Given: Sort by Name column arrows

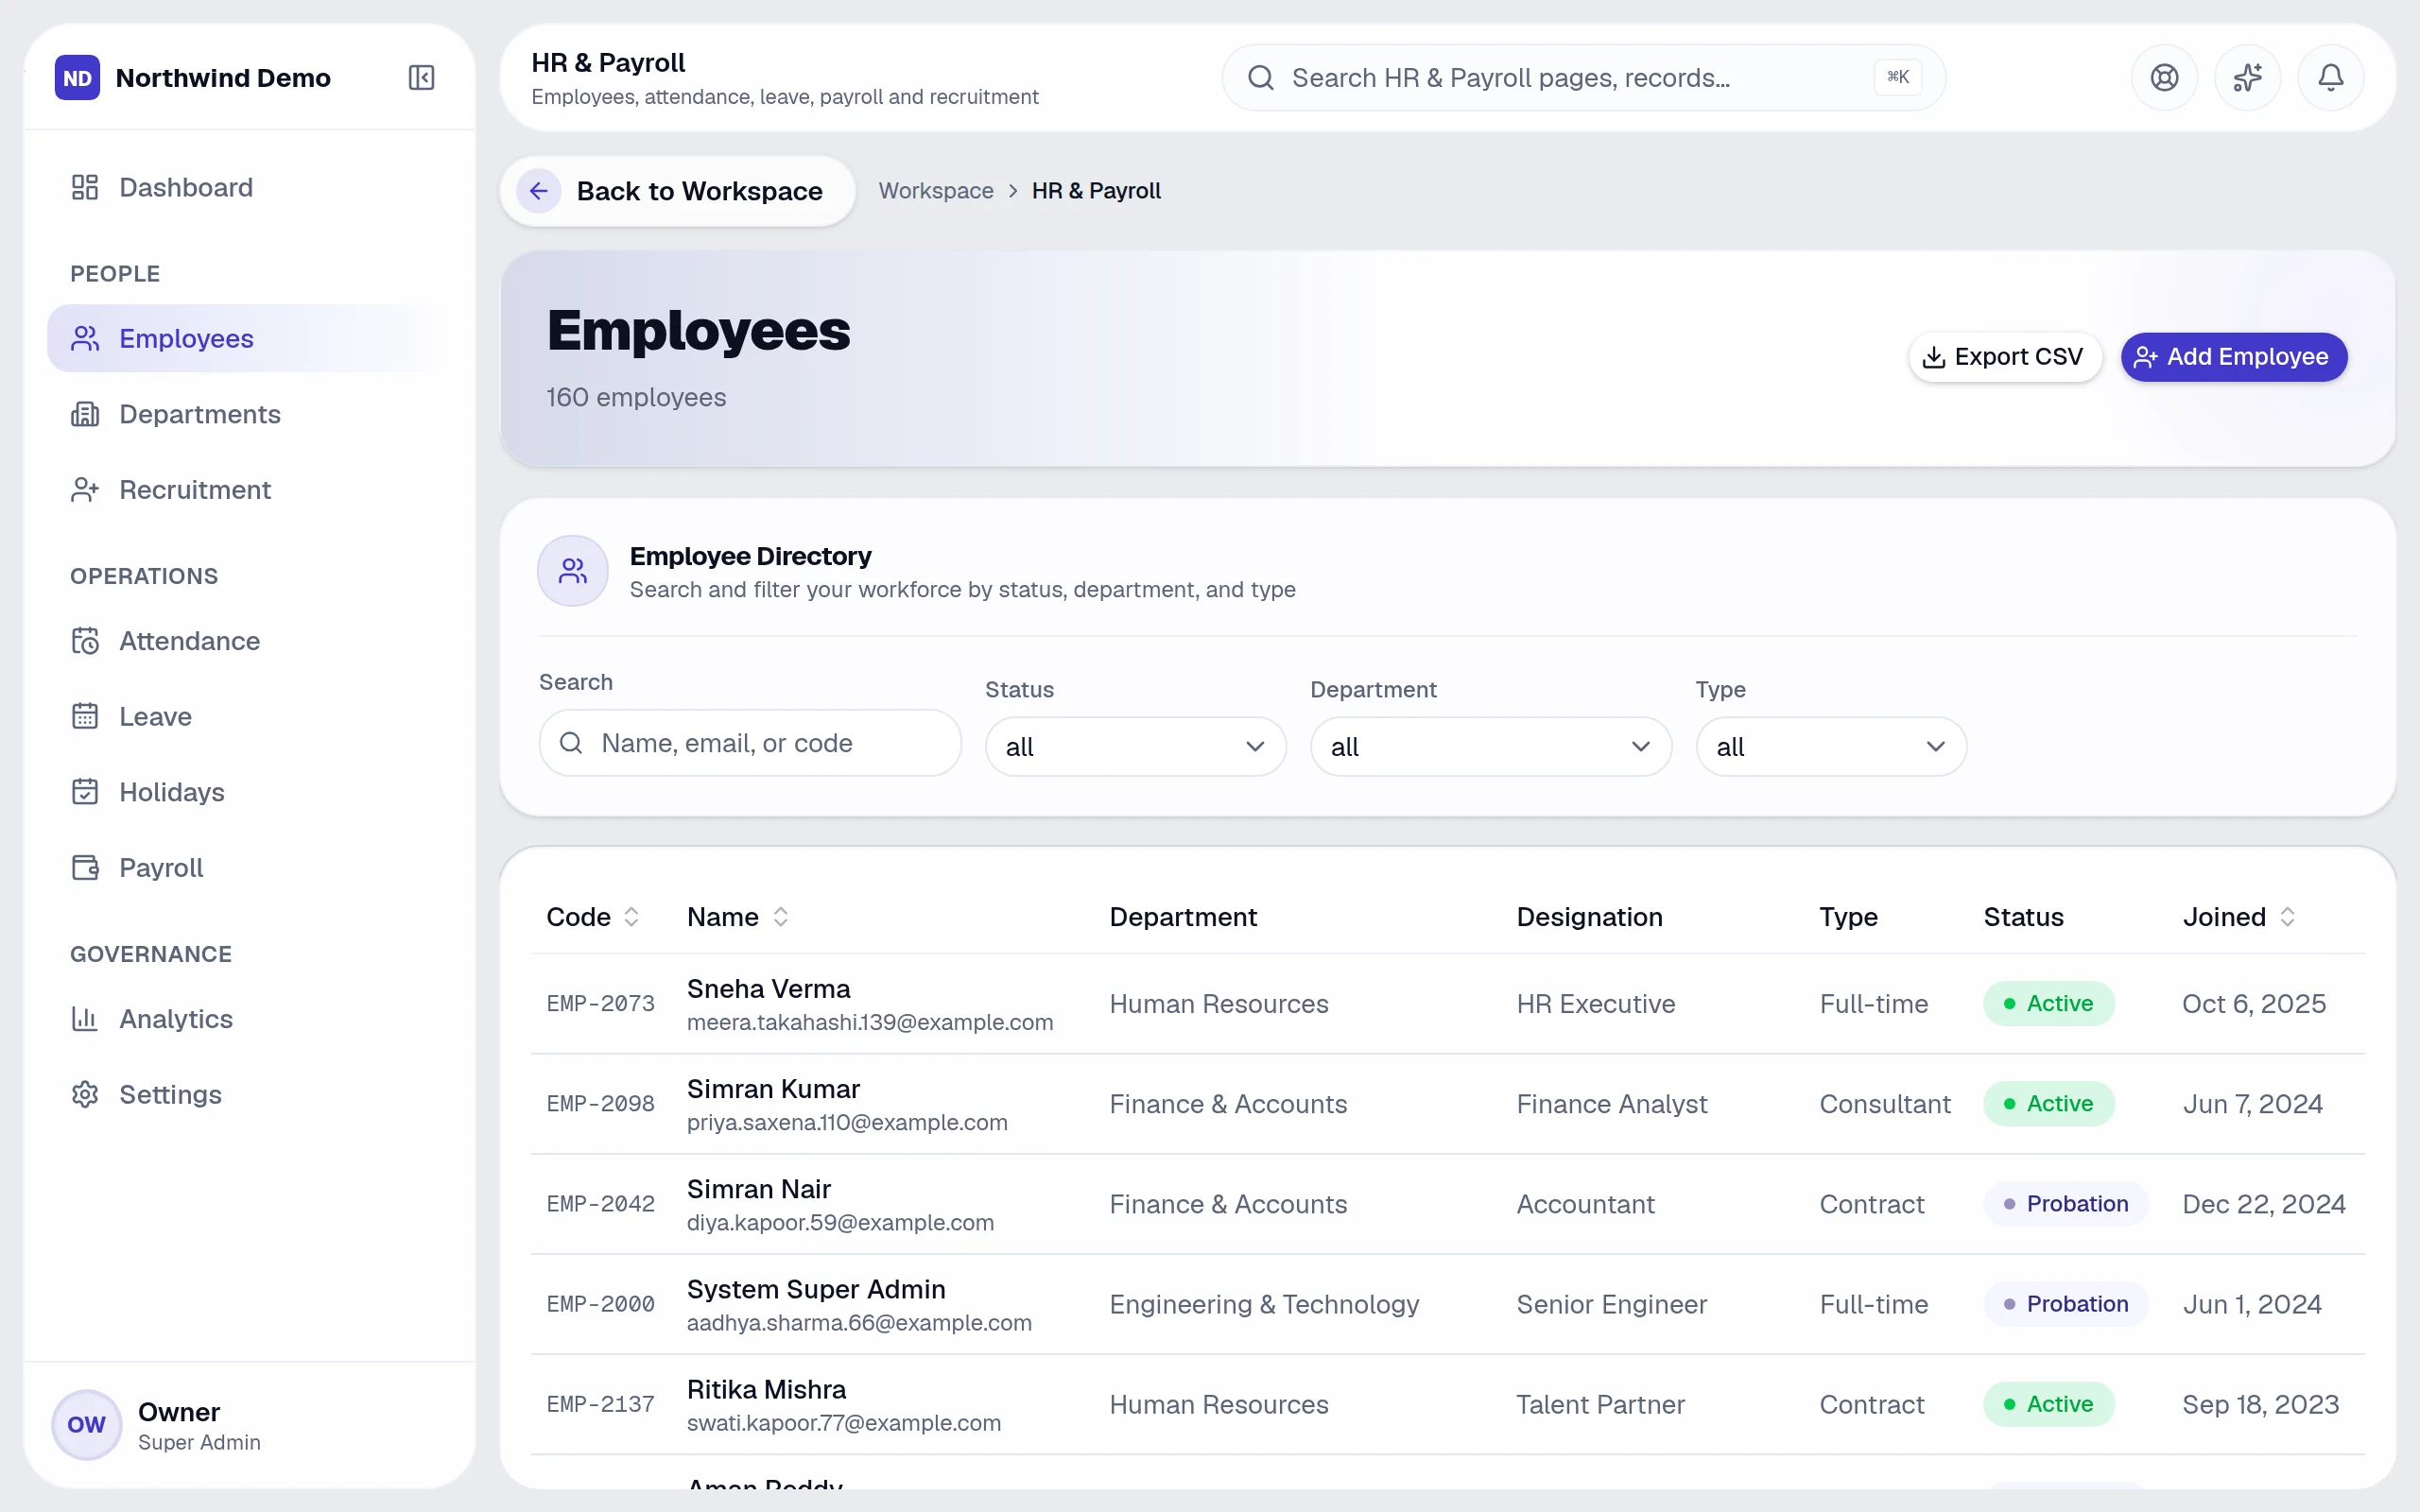Looking at the screenshot, I should click(781, 916).
